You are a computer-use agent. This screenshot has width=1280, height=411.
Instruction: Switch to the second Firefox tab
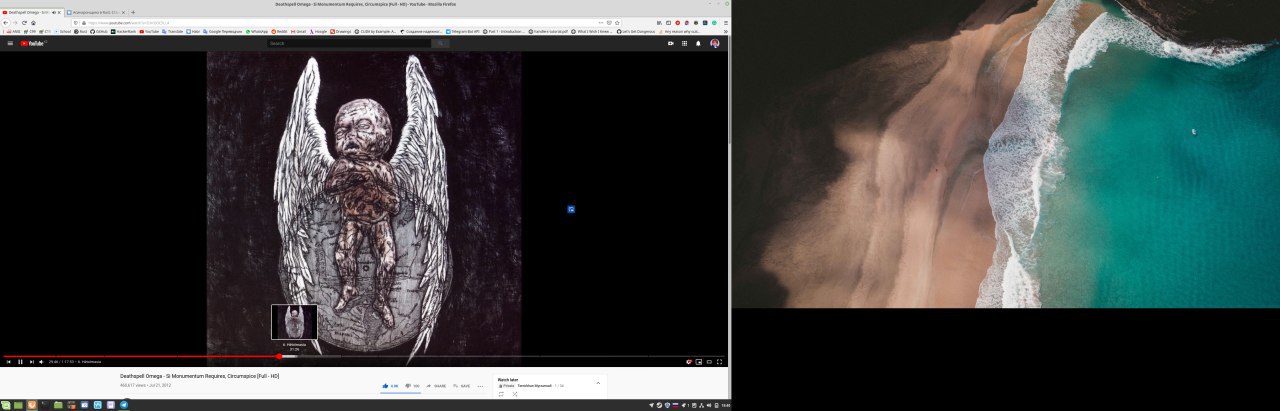coord(94,12)
